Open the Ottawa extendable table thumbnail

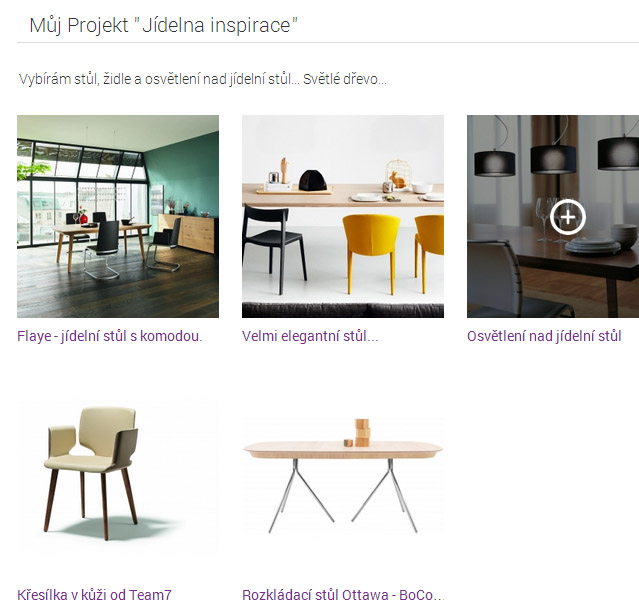tap(343, 475)
